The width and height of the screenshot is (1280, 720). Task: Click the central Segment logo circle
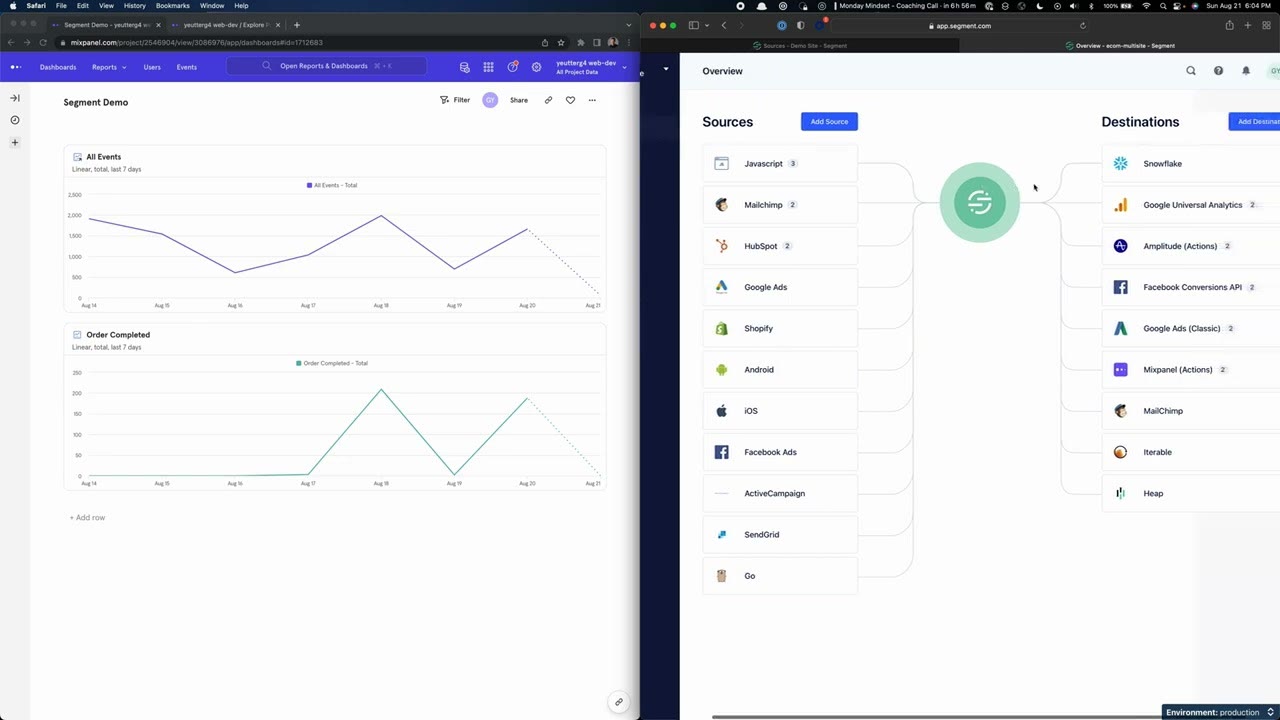979,203
